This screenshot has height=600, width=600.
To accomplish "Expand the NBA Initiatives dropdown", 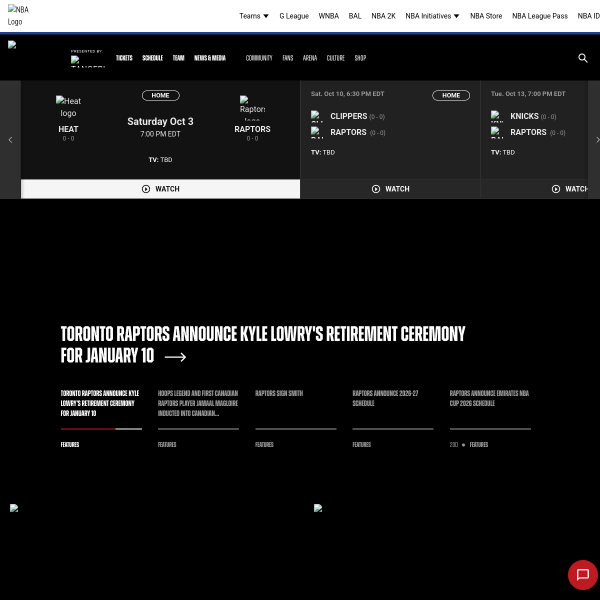I will coord(432,16).
